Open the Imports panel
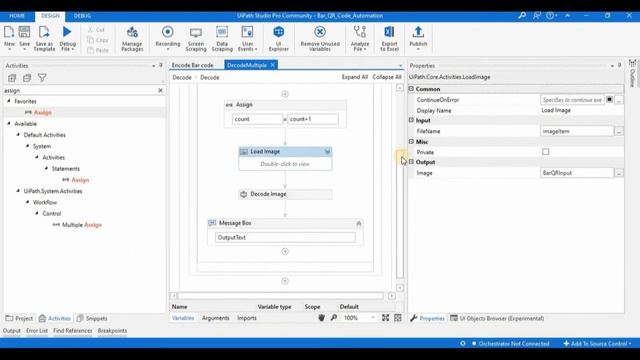Viewport: 640px width, 360px height. point(247,318)
